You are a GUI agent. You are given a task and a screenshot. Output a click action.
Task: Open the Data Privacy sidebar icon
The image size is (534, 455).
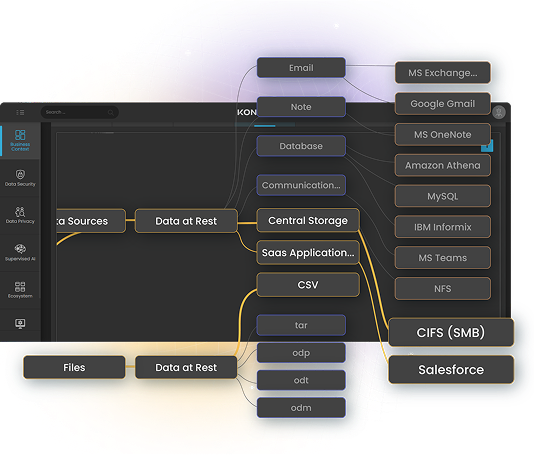20,215
